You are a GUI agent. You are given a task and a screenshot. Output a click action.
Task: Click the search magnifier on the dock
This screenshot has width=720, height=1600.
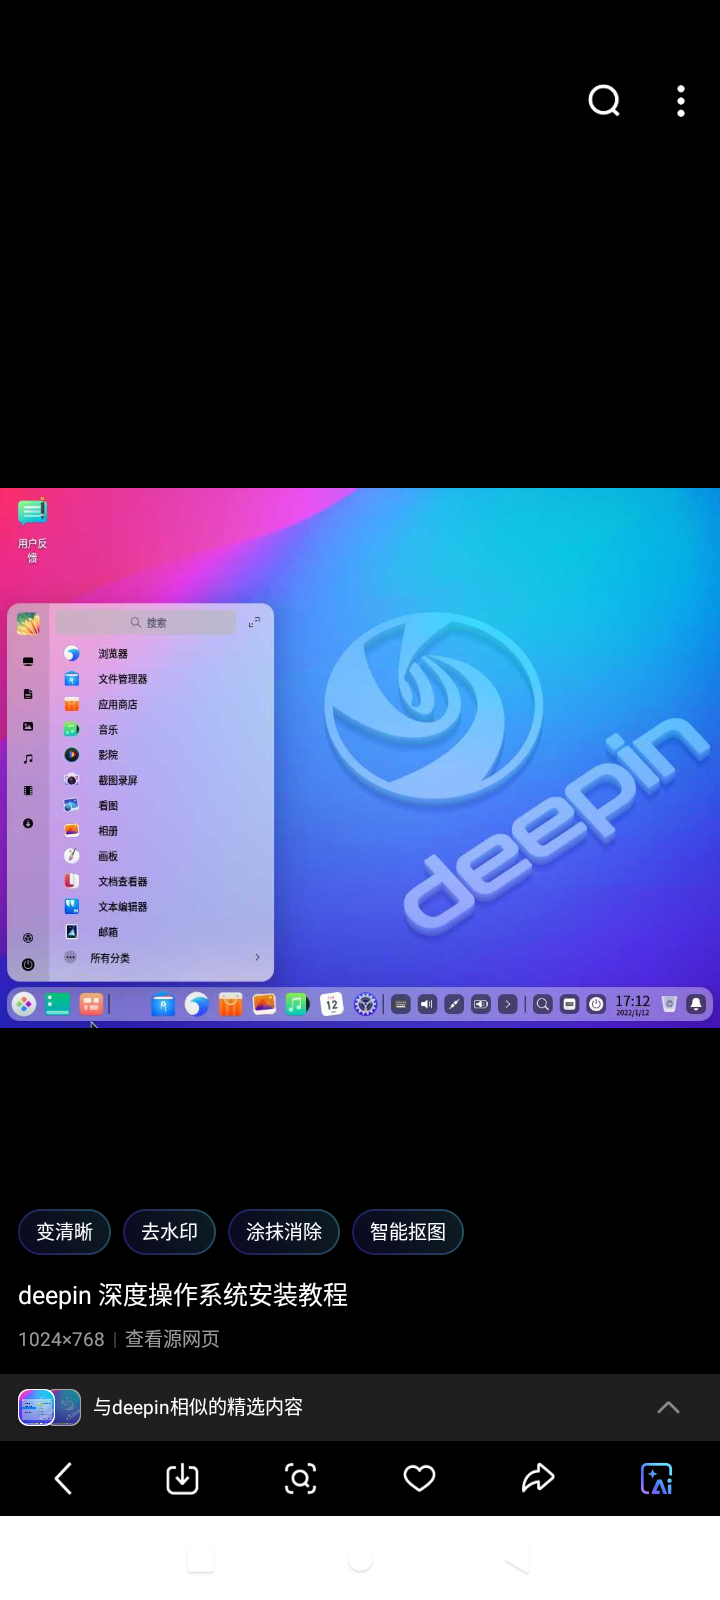[x=543, y=1004]
